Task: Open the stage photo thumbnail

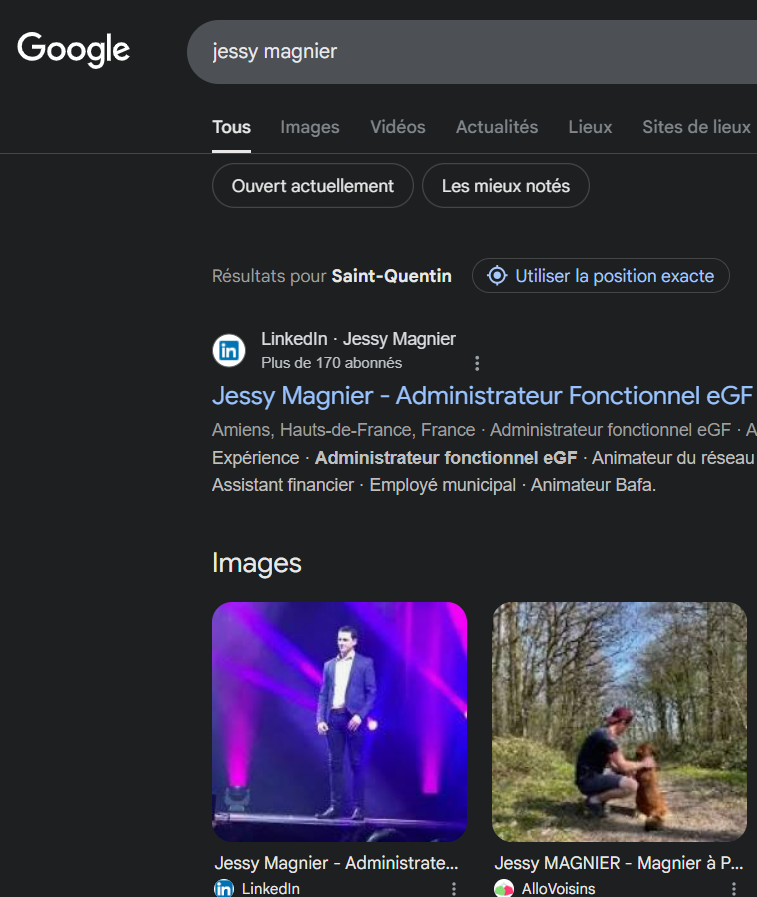Action: point(339,721)
